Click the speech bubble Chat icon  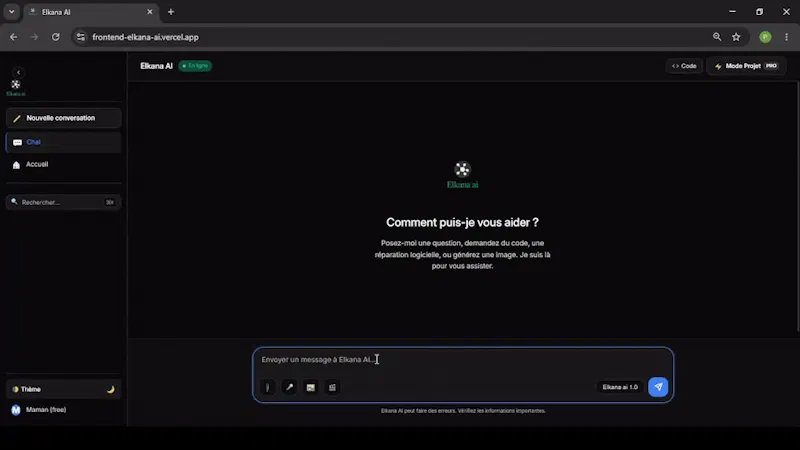17,142
